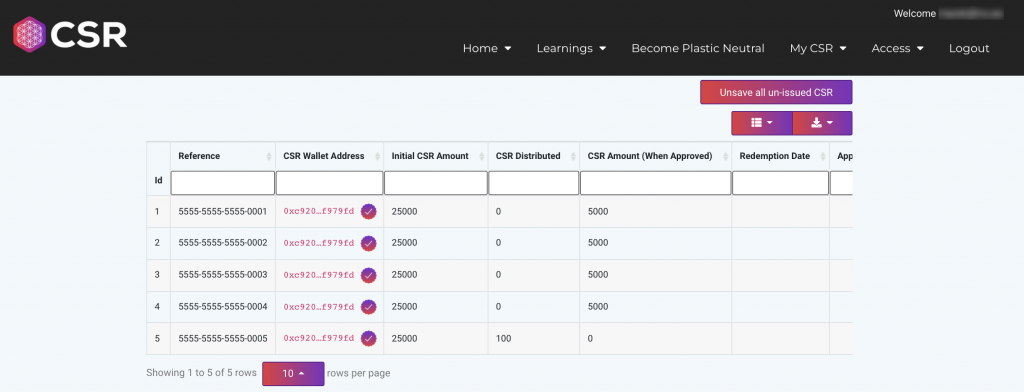Sort by Redemption Date arrows
Viewport: 1024px width, 392px height.
click(824, 157)
